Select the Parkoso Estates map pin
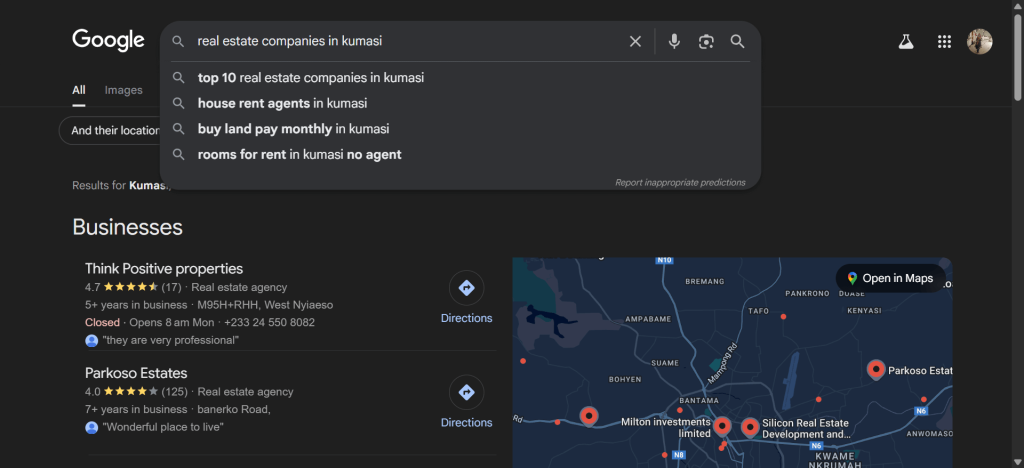Image resolution: width=1024 pixels, height=468 pixels. pyautogui.click(x=876, y=369)
